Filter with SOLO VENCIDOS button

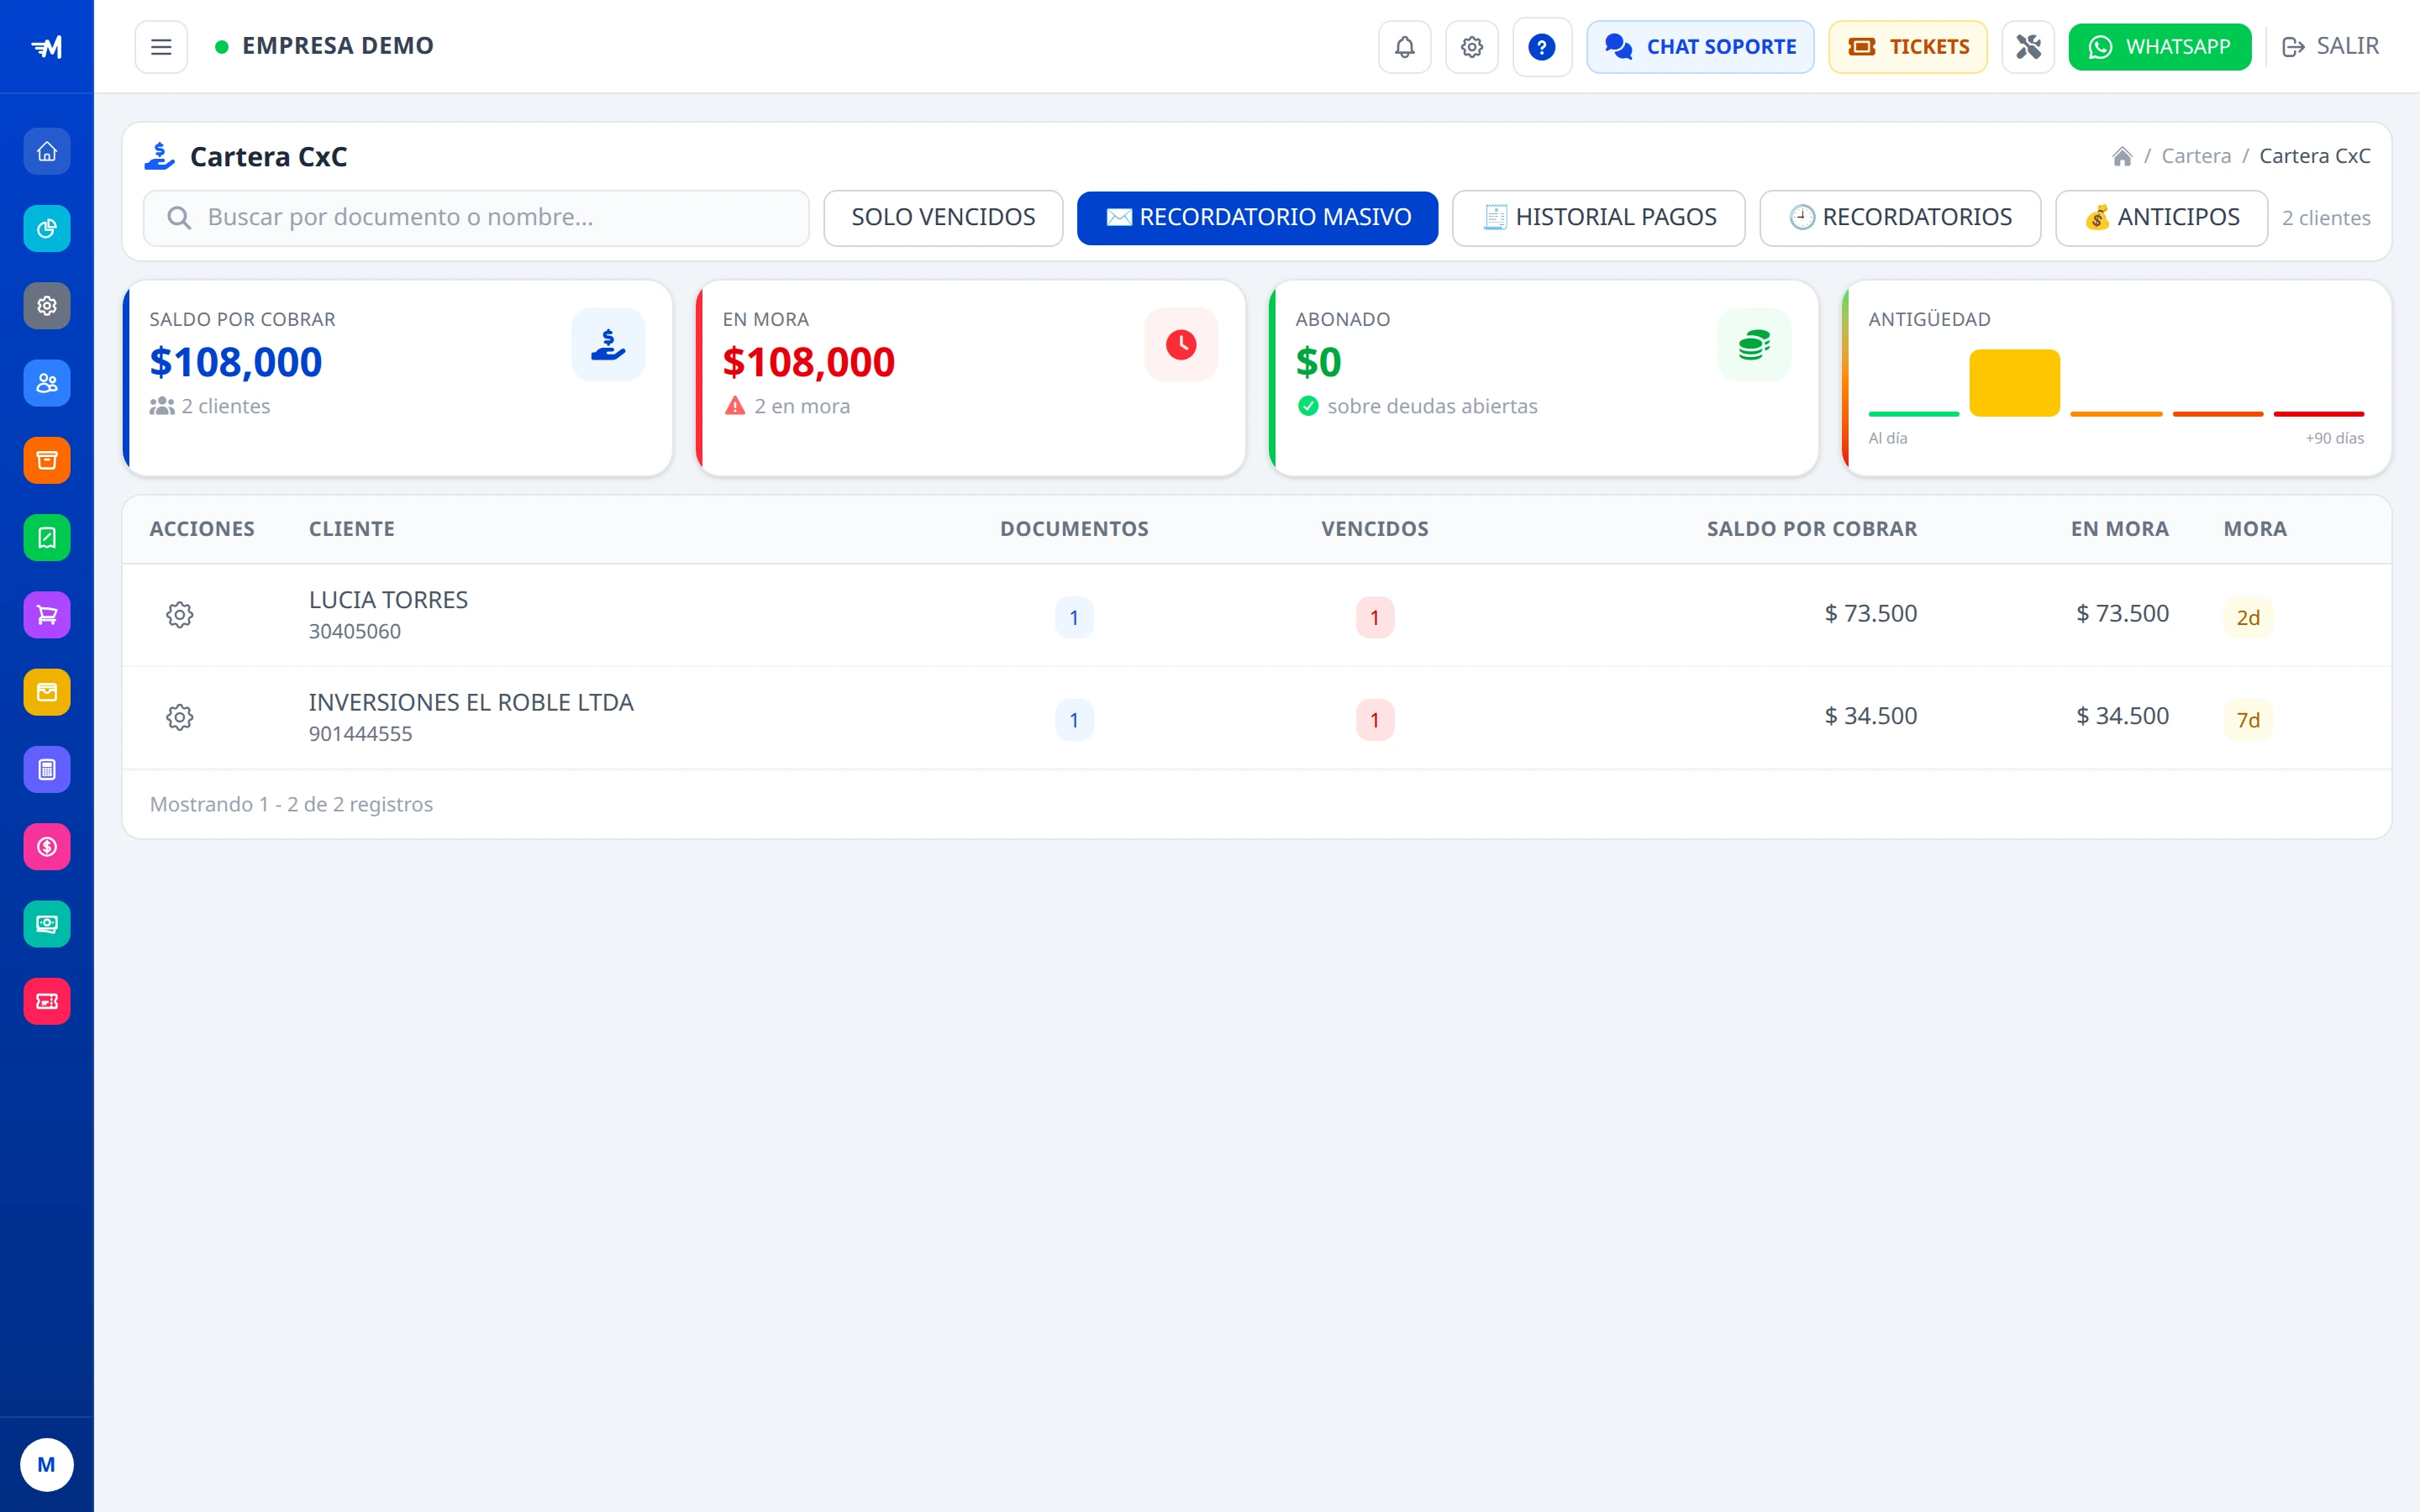pos(943,218)
